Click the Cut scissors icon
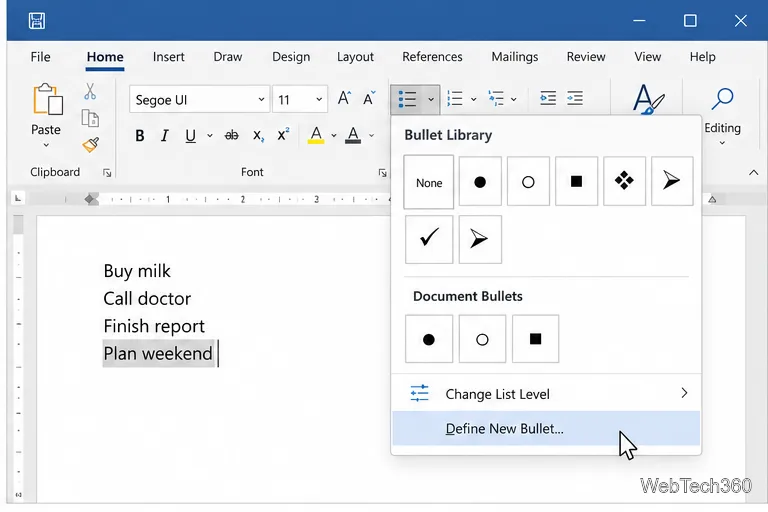768x512 pixels. [x=90, y=91]
